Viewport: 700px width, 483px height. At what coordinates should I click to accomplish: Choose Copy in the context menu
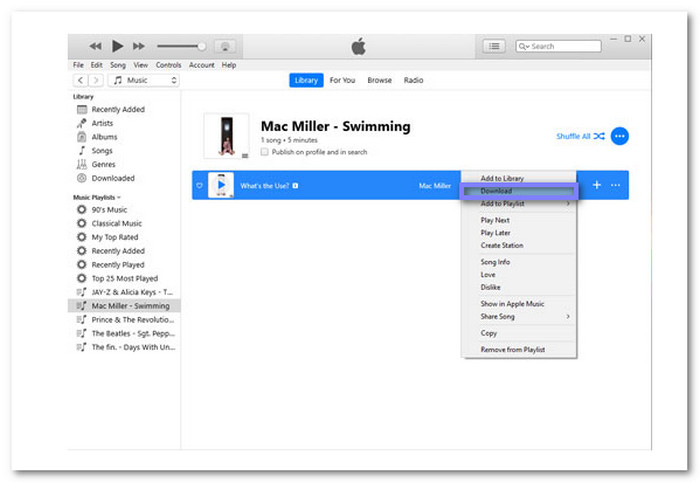(x=519, y=333)
